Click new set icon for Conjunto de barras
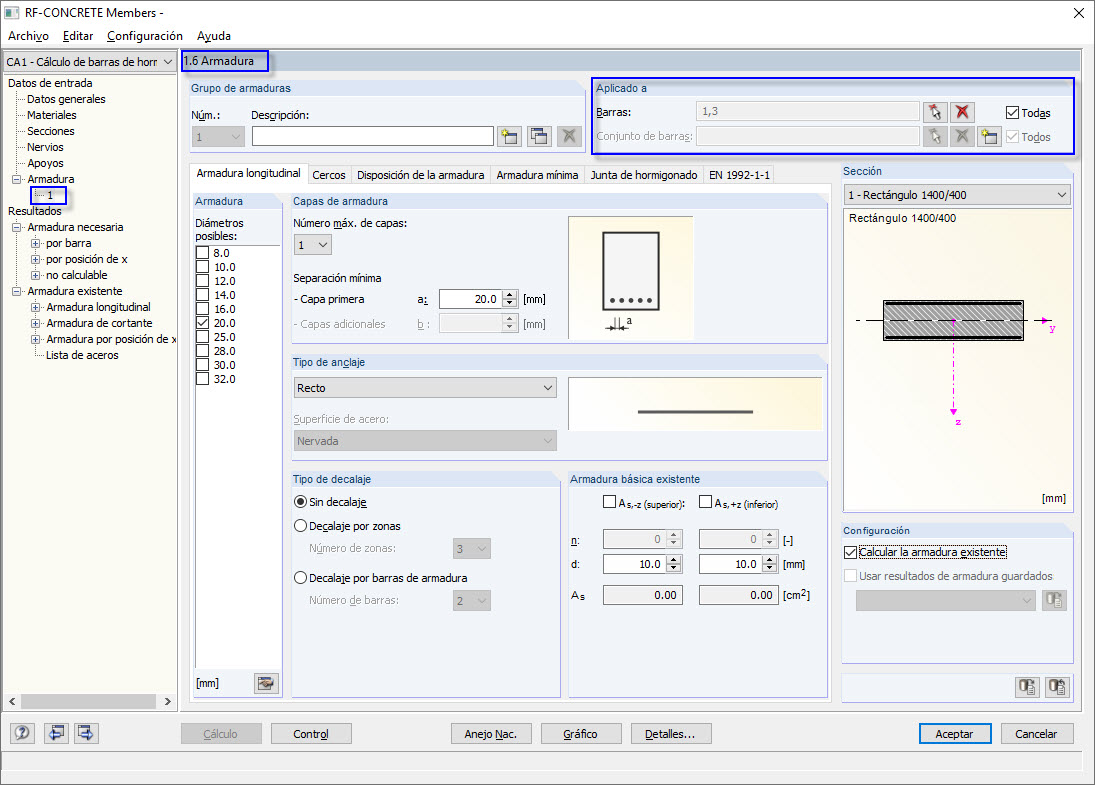The width and height of the screenshot is (1095, 785). (x=990, y=136)
